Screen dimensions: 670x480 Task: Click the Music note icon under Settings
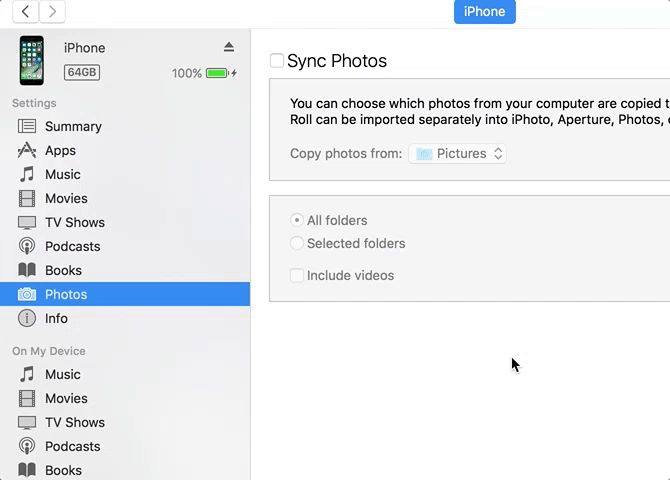[27, 175]
